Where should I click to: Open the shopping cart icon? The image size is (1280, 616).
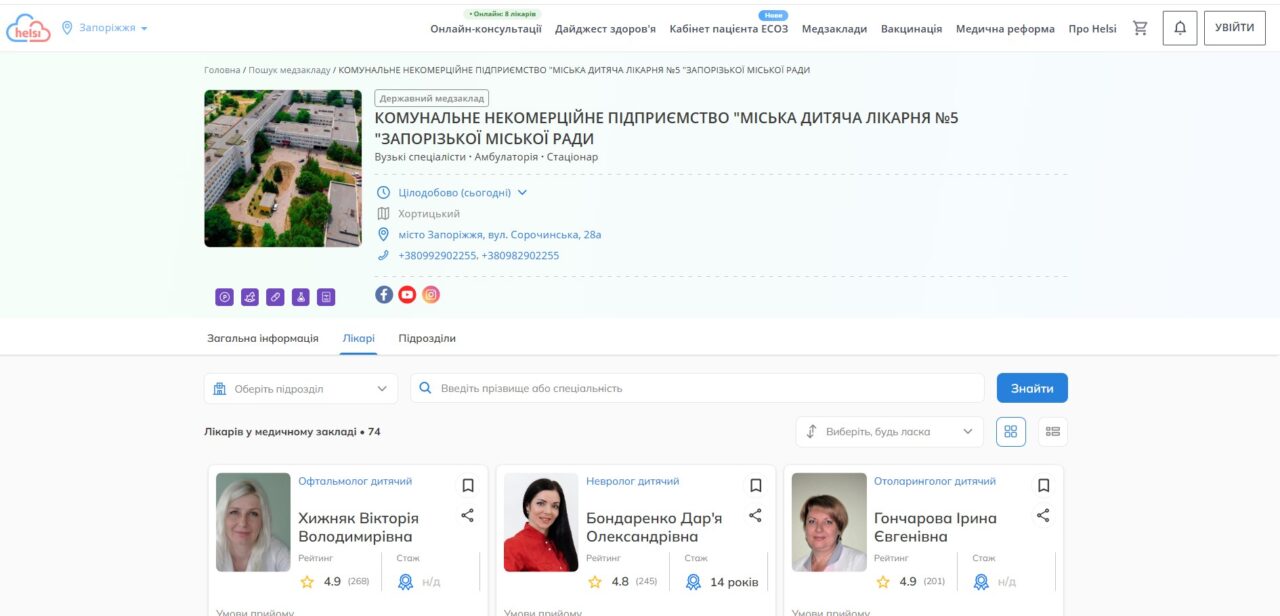1140,28
